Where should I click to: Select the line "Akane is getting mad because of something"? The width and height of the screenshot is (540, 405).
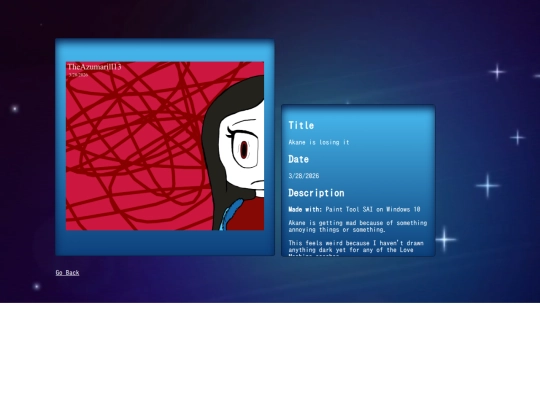click(x=358, y=223)
